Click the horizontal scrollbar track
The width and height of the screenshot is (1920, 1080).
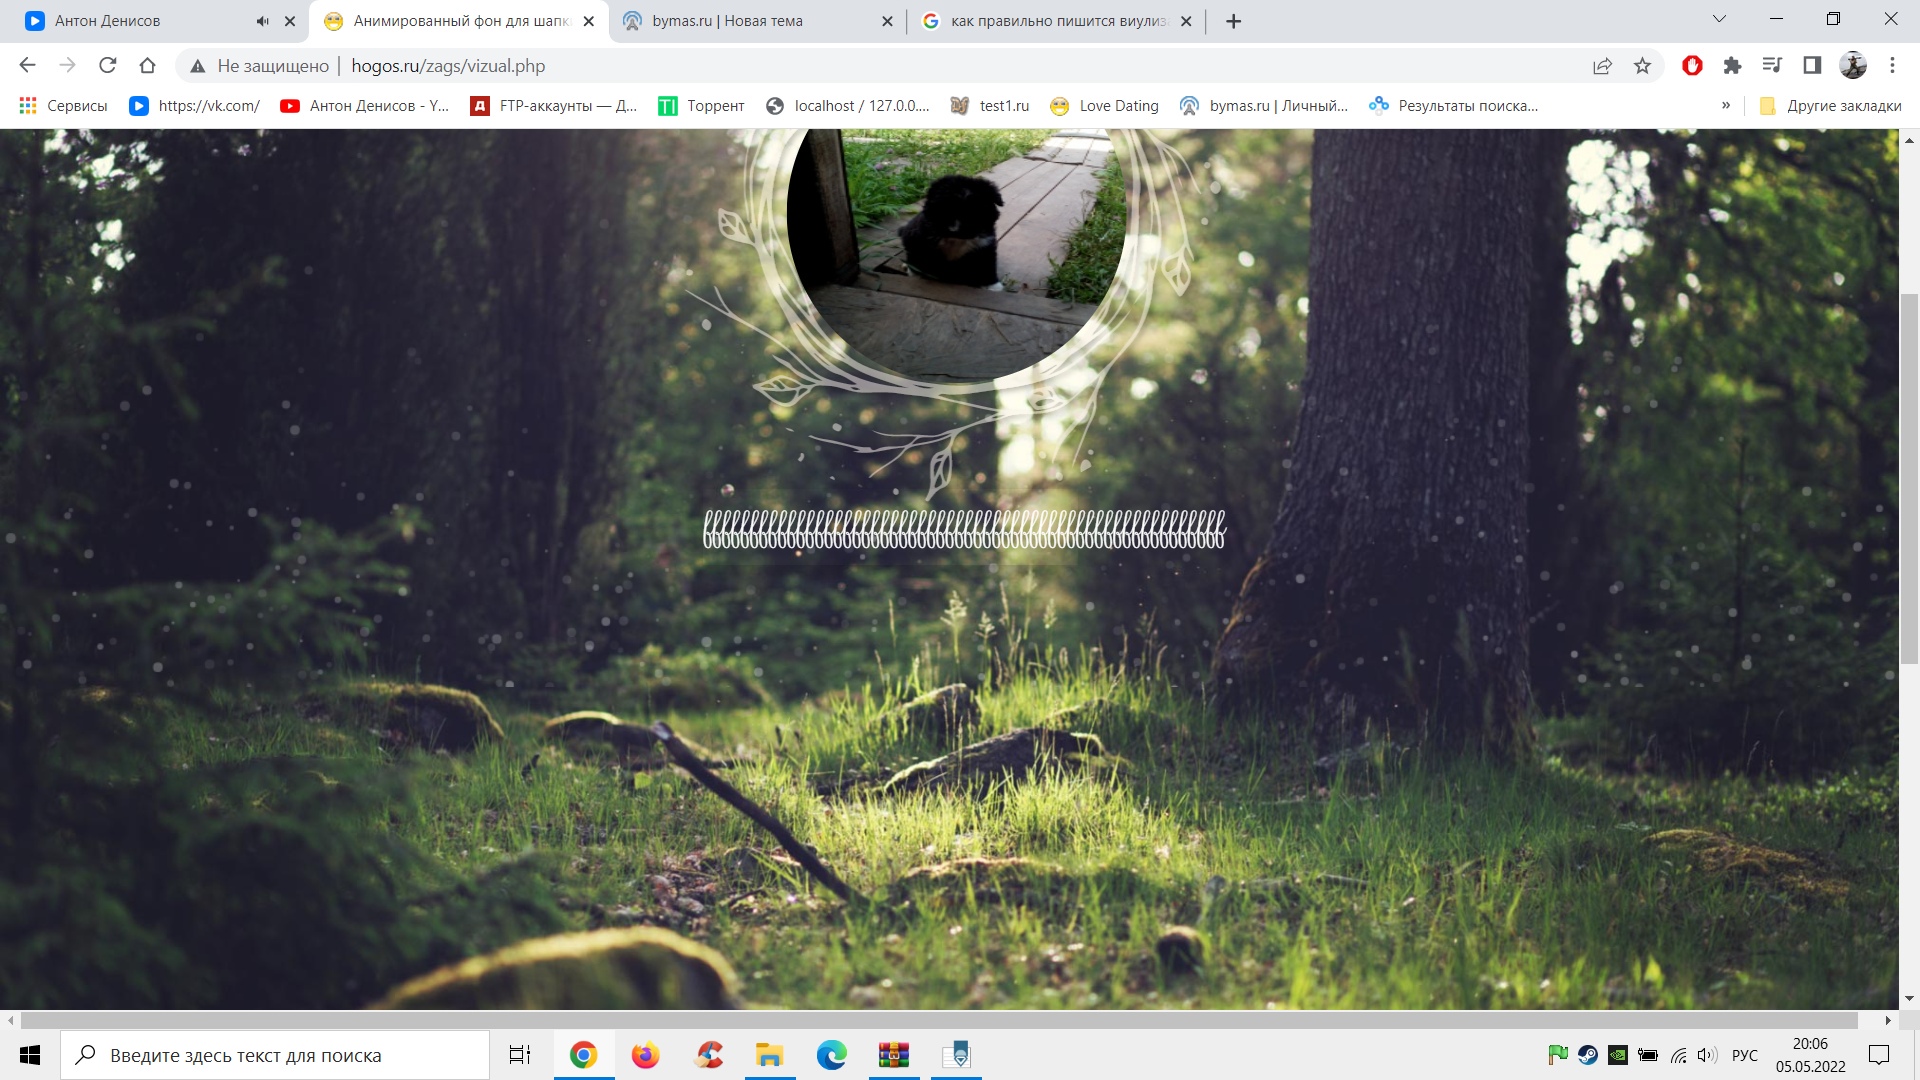click(940, 1020)
